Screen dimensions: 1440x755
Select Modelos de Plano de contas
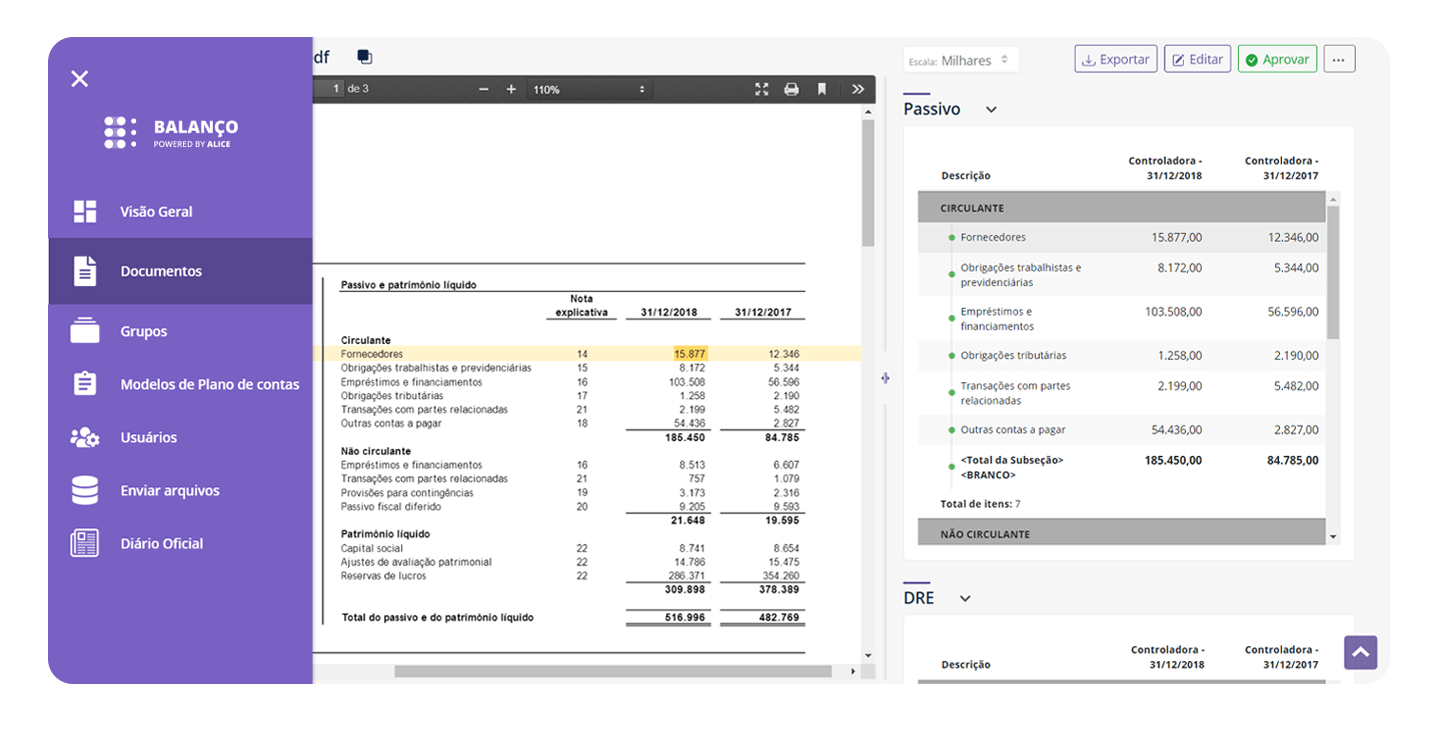84,384
